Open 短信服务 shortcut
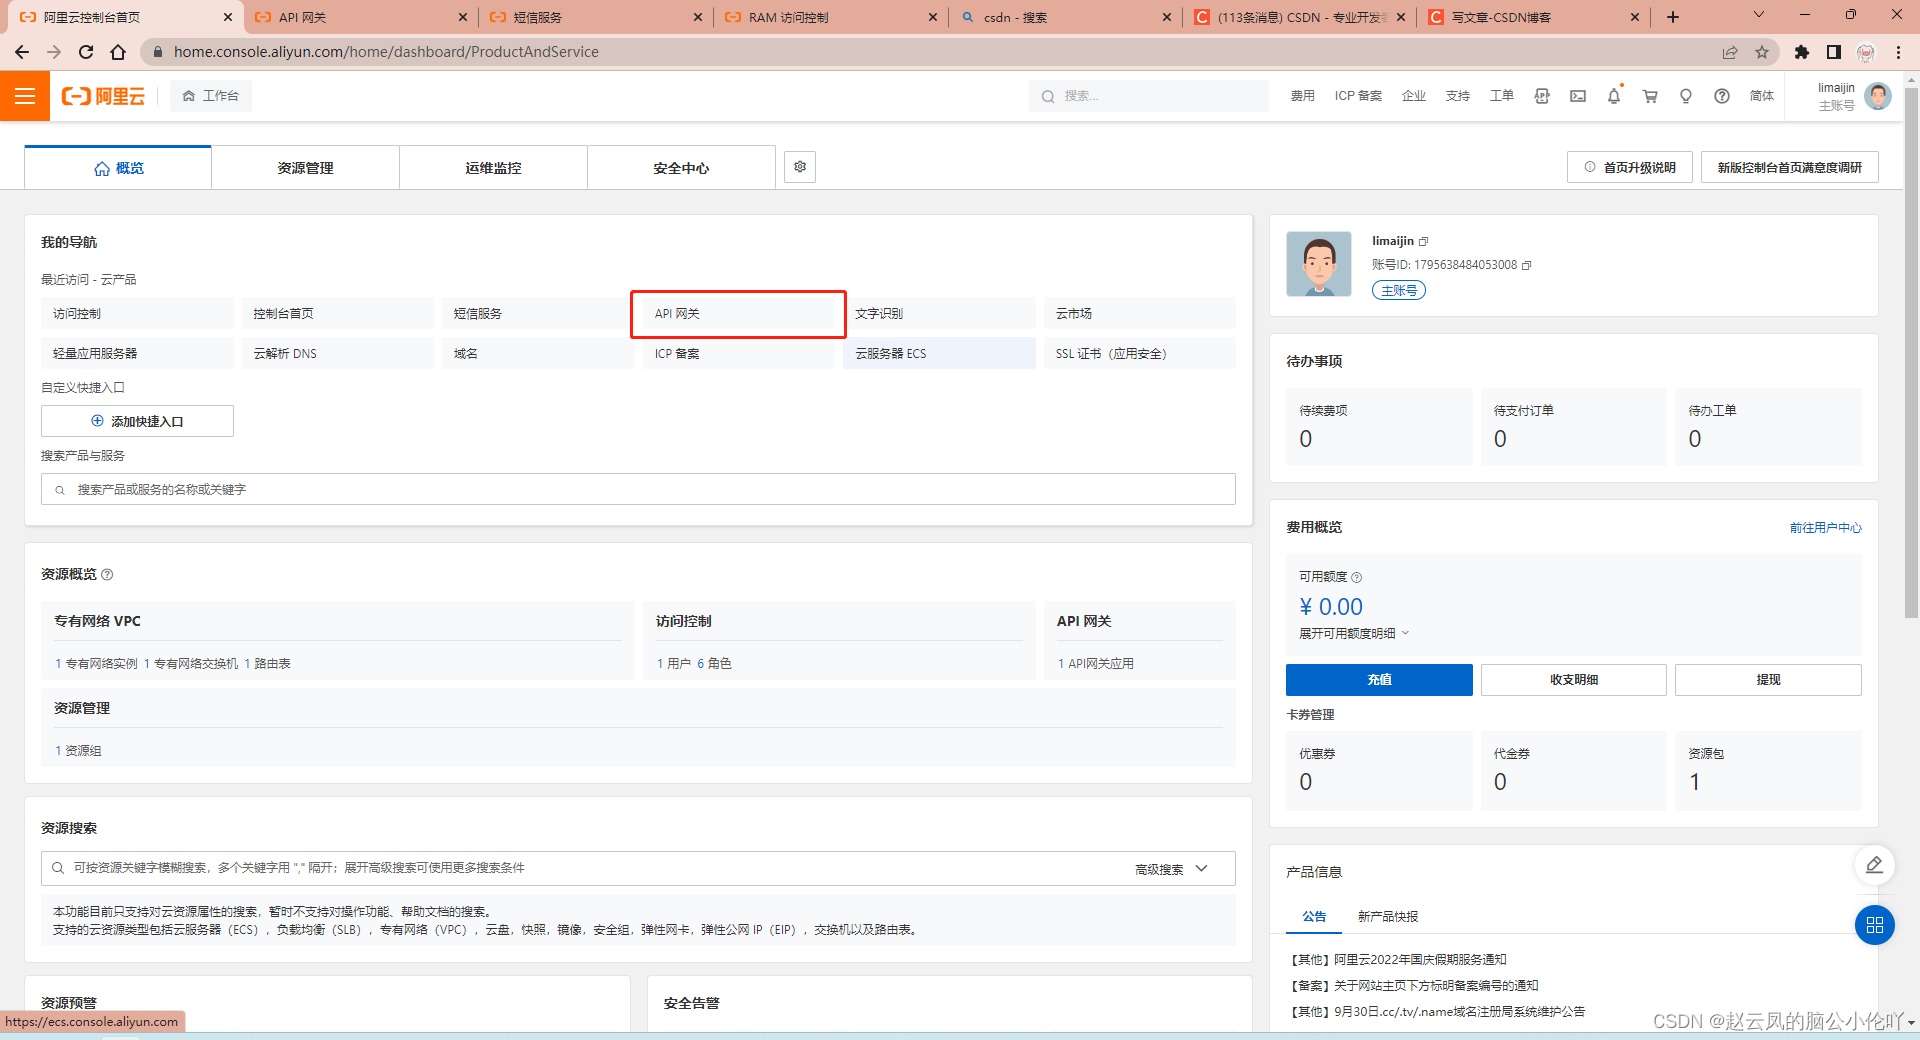This screenshot has width=1920, height=1040. point(538,313)
